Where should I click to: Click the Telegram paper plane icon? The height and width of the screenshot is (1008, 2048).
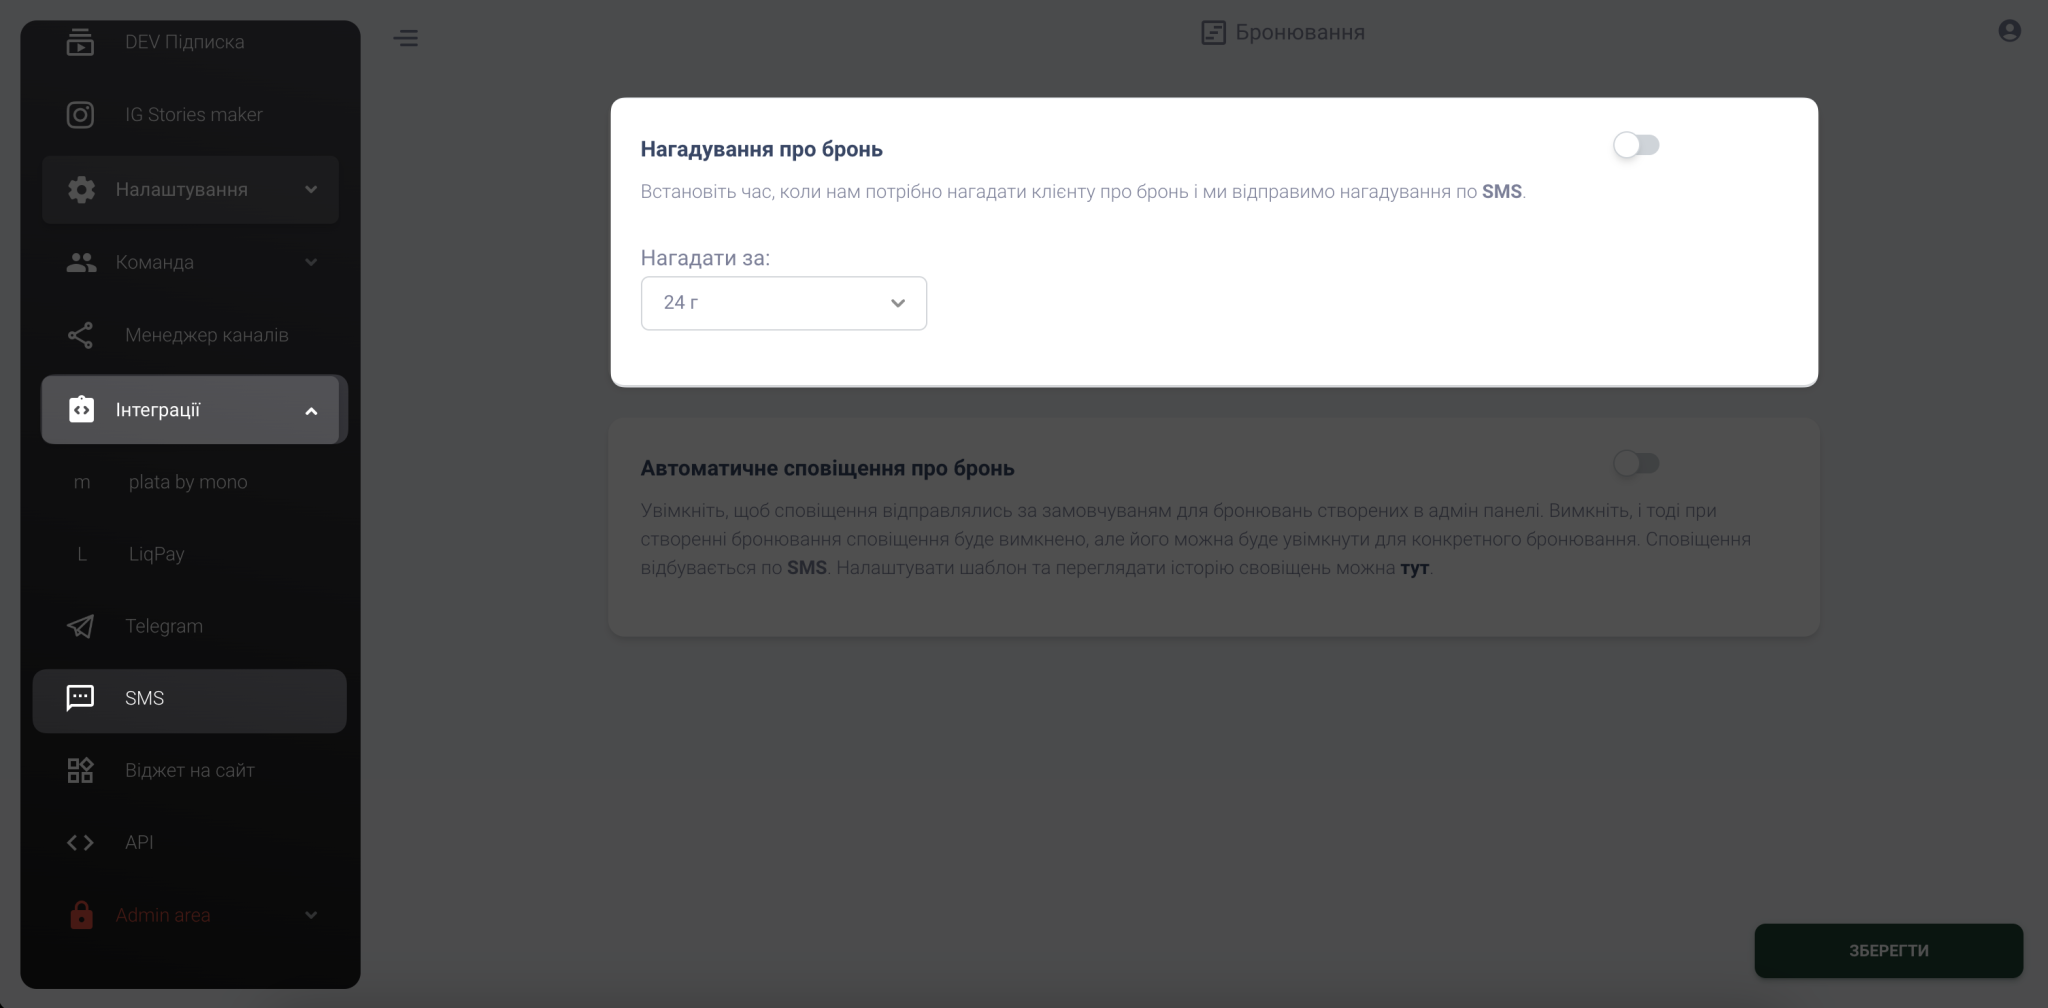pos(80,626)
